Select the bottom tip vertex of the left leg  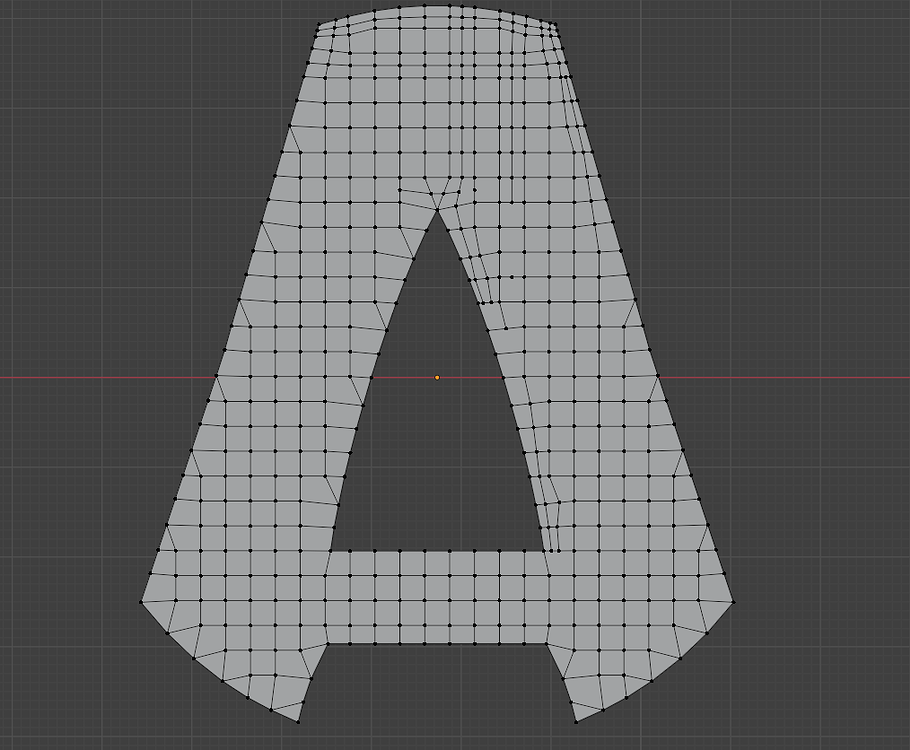coord(298,722)
